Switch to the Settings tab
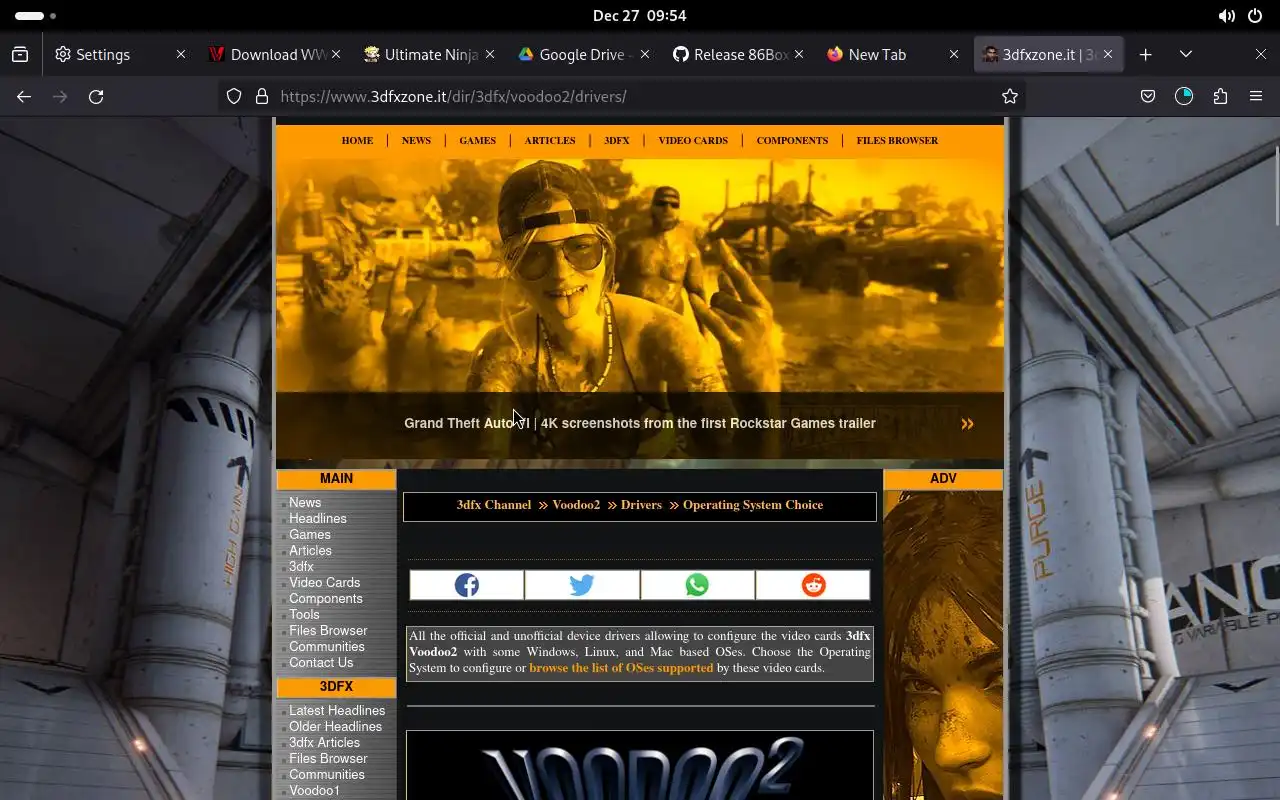 [119, 54]
